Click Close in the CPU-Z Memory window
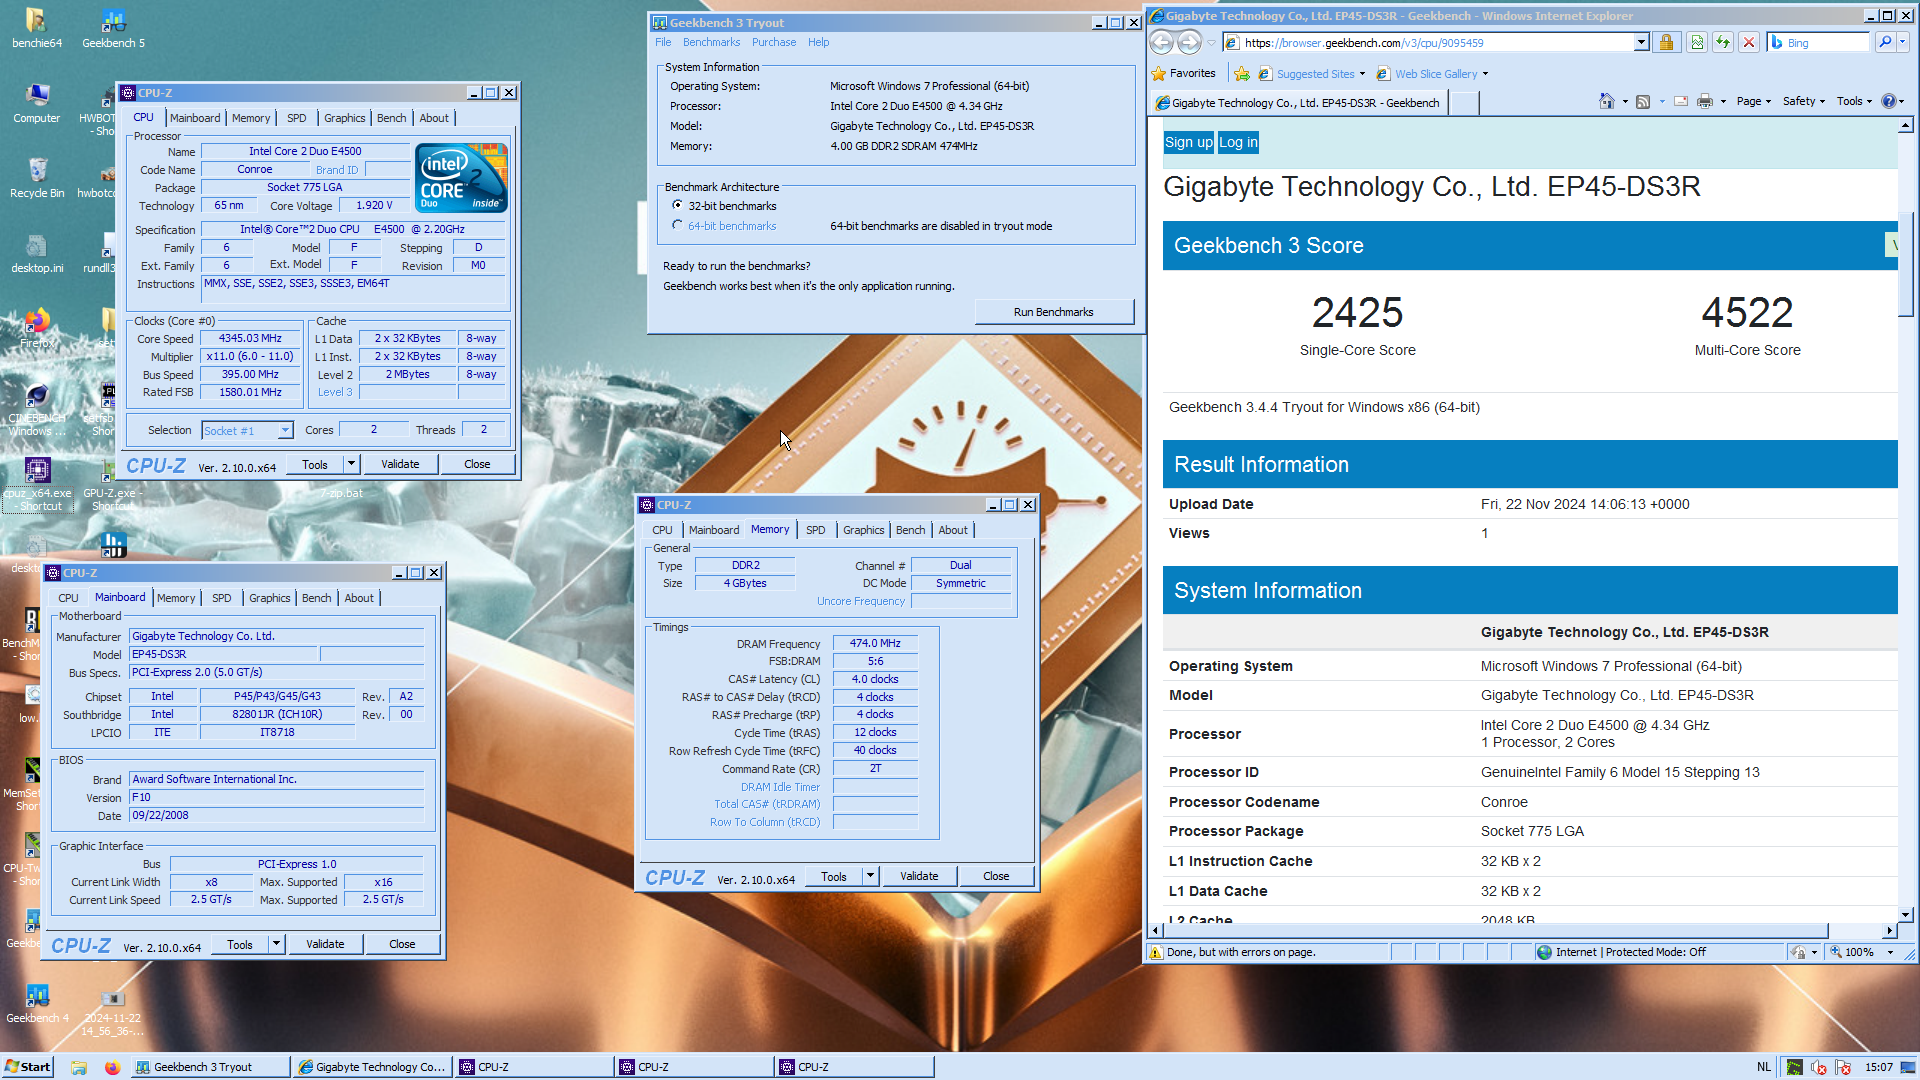 (996, 876)
